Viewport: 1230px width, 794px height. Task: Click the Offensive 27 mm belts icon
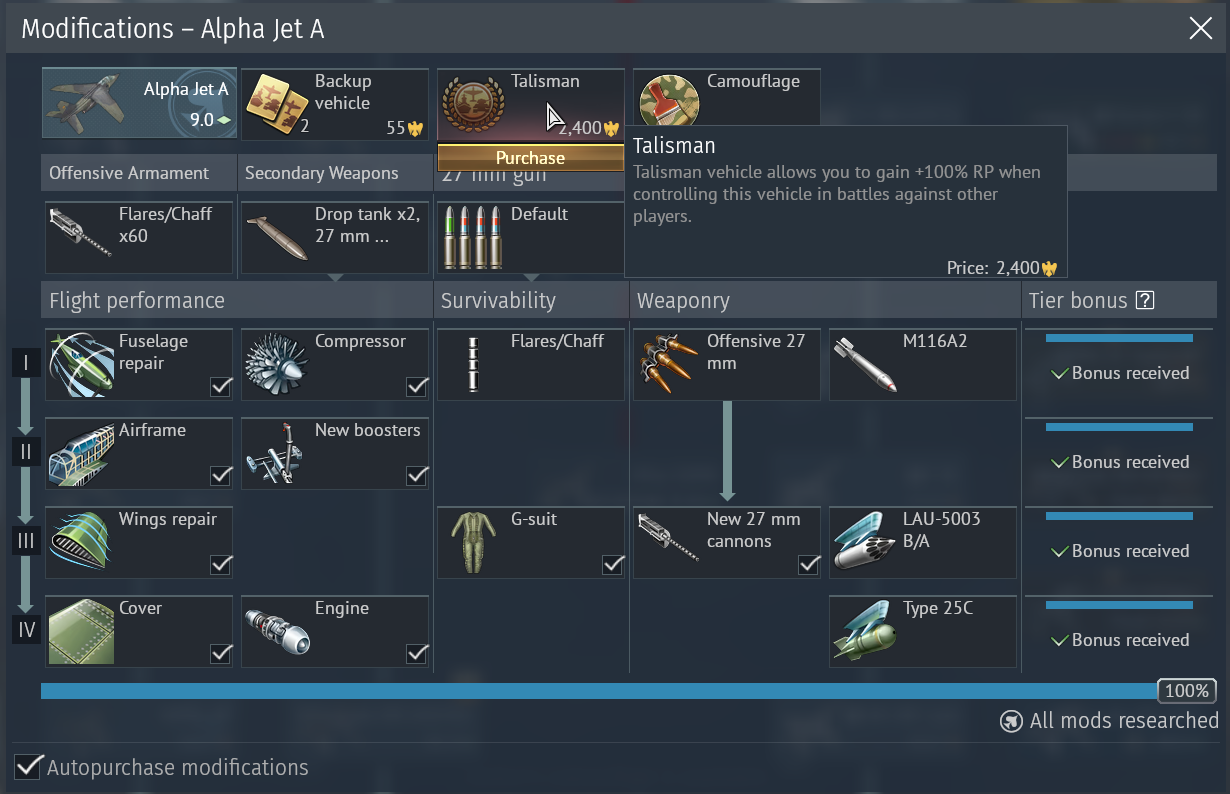click(668, 364)
